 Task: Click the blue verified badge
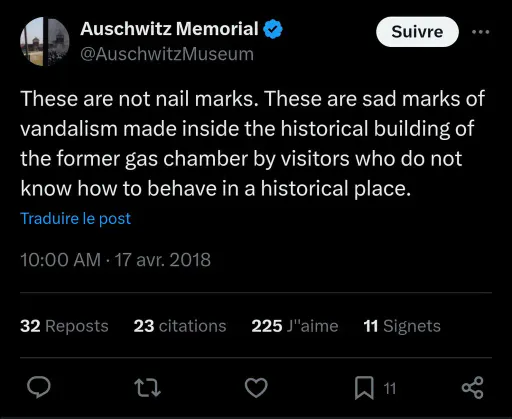(x=273, y=29)
